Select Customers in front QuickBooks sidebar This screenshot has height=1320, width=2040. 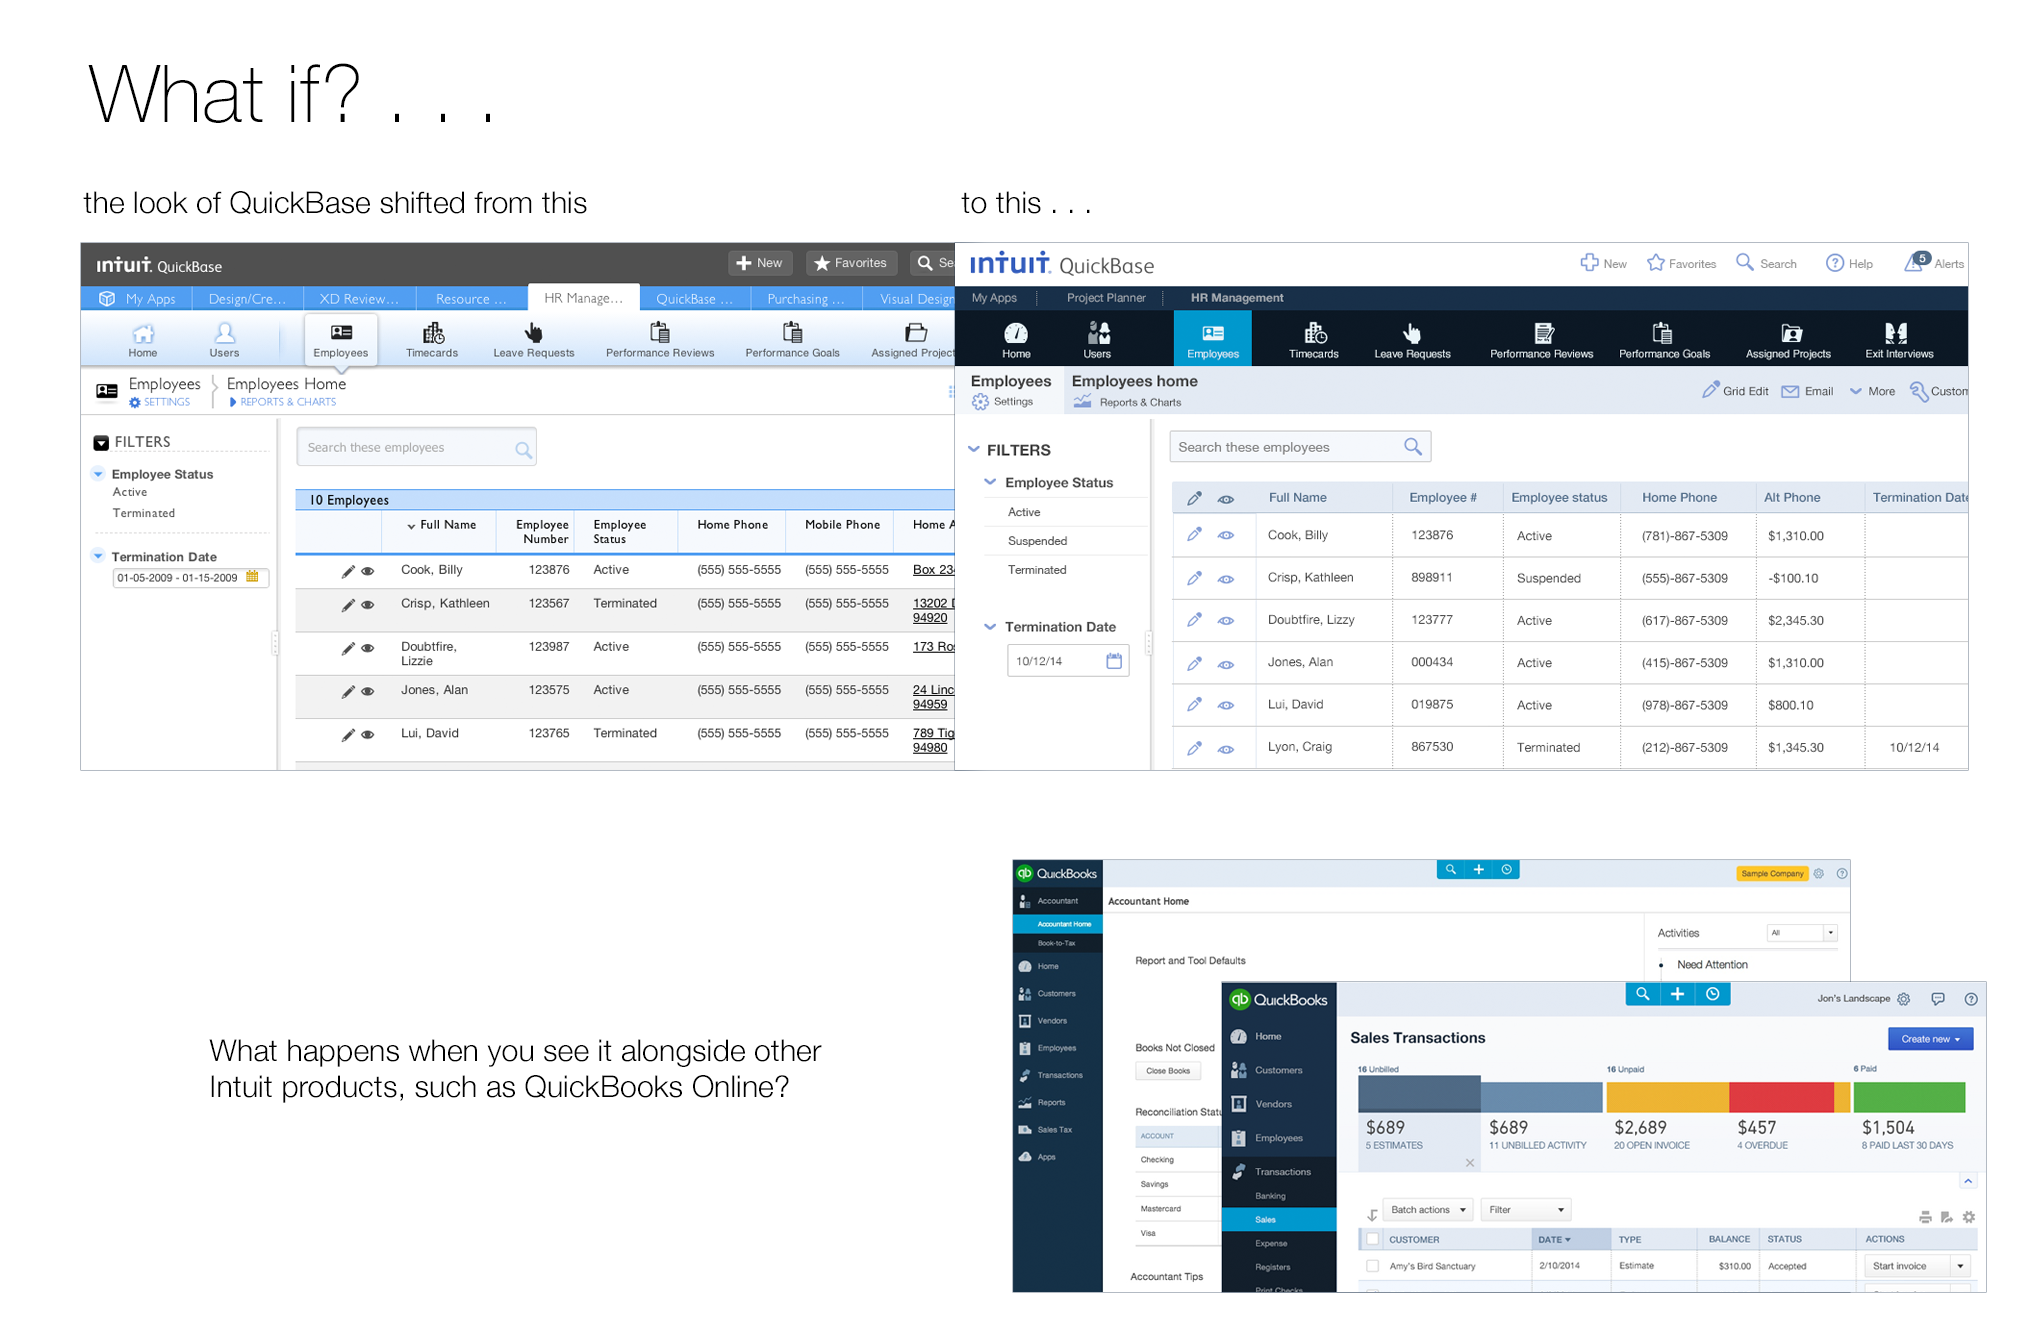click(1278, 1070)
